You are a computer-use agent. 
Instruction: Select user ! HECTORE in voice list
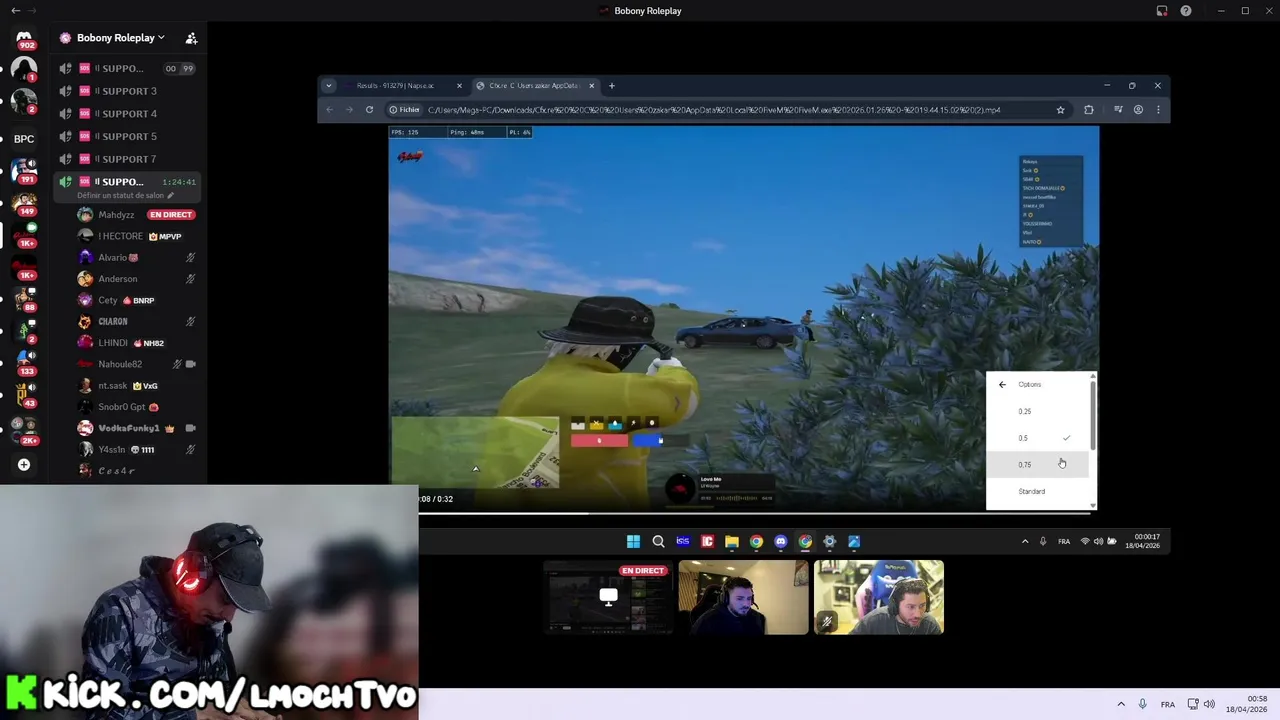[137, 236]
